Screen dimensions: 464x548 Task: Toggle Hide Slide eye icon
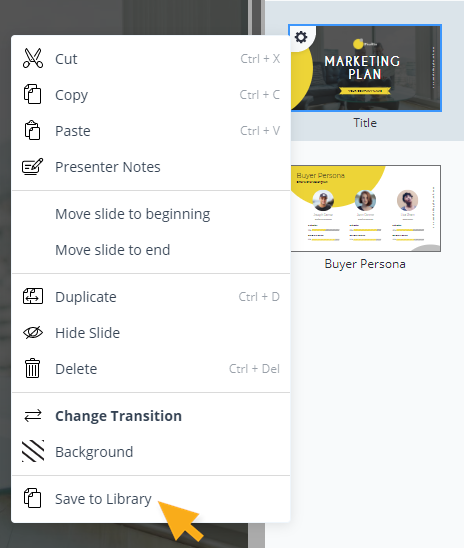(x=33, y=332)
